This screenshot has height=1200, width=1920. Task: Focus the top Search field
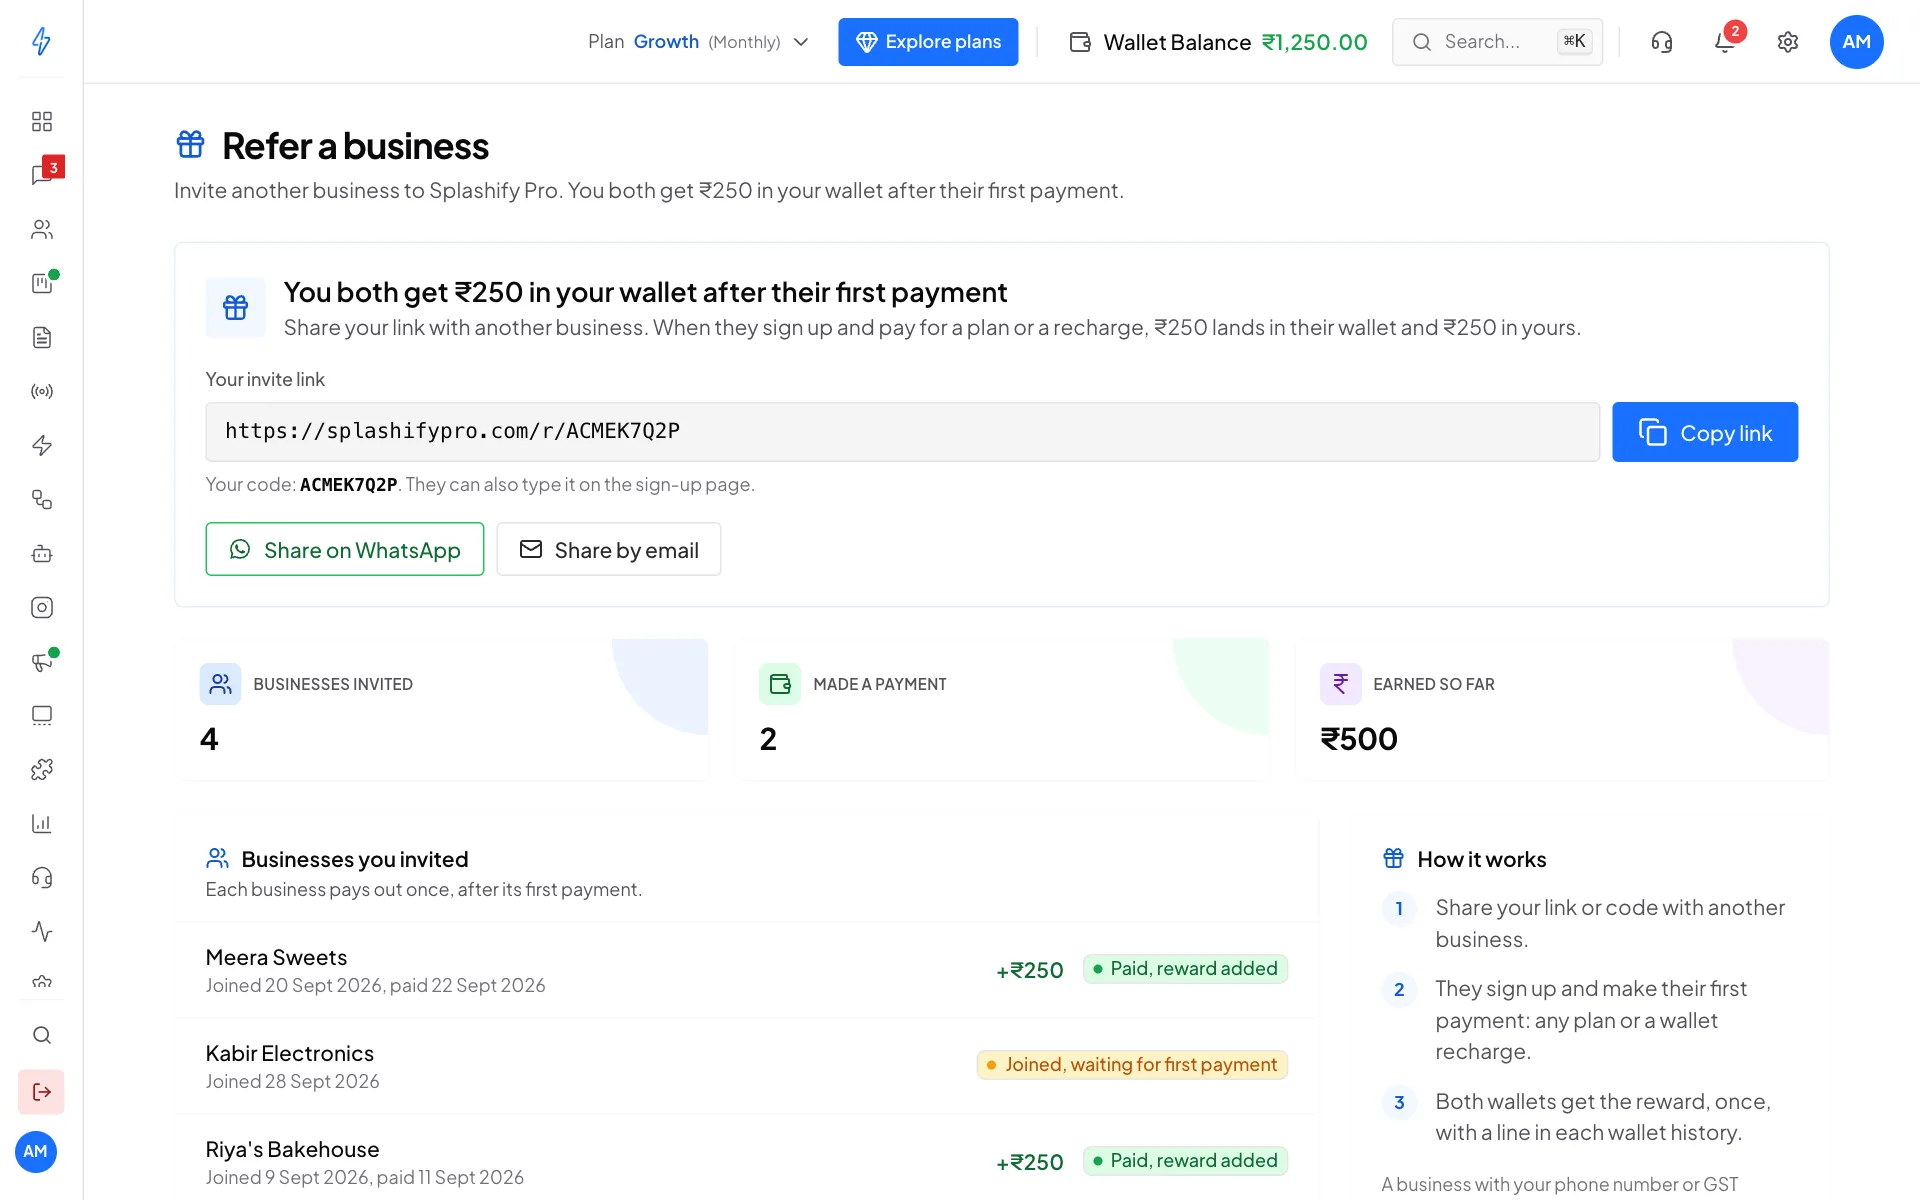click(x=1497, y=41)
